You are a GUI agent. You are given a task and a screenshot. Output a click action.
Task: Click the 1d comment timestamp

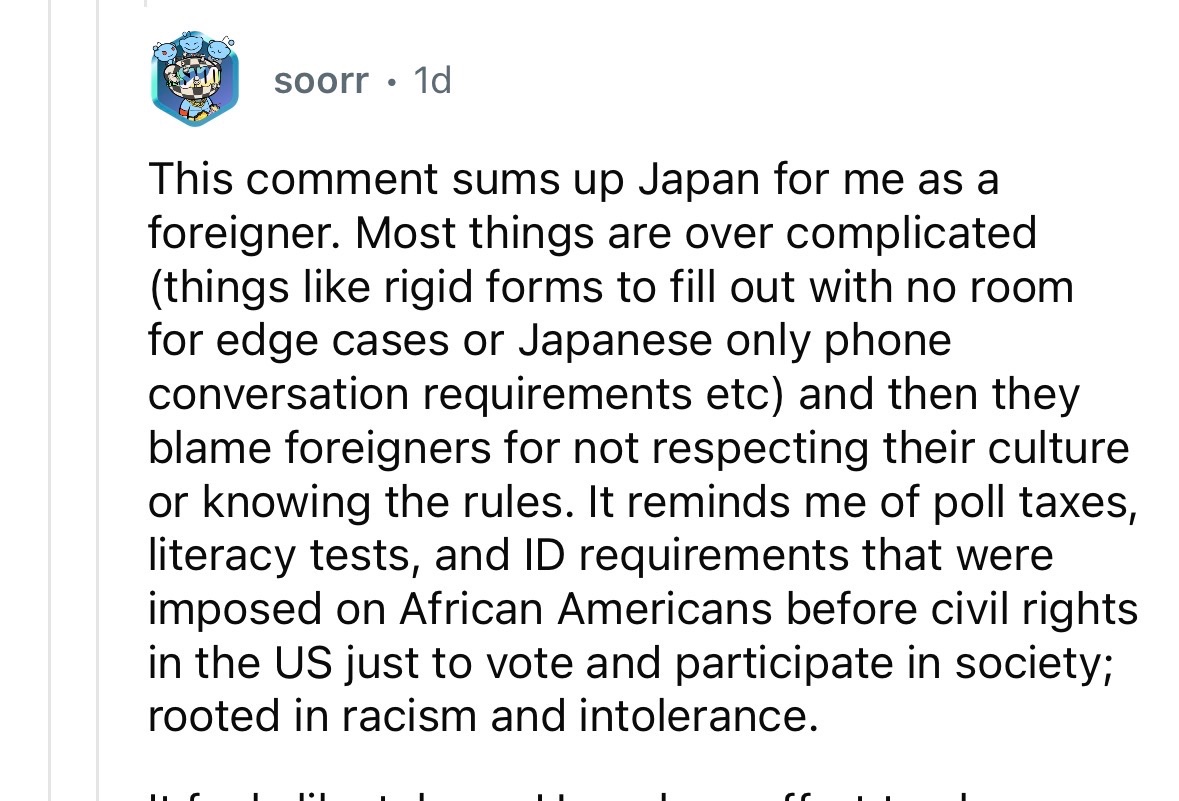432,81
